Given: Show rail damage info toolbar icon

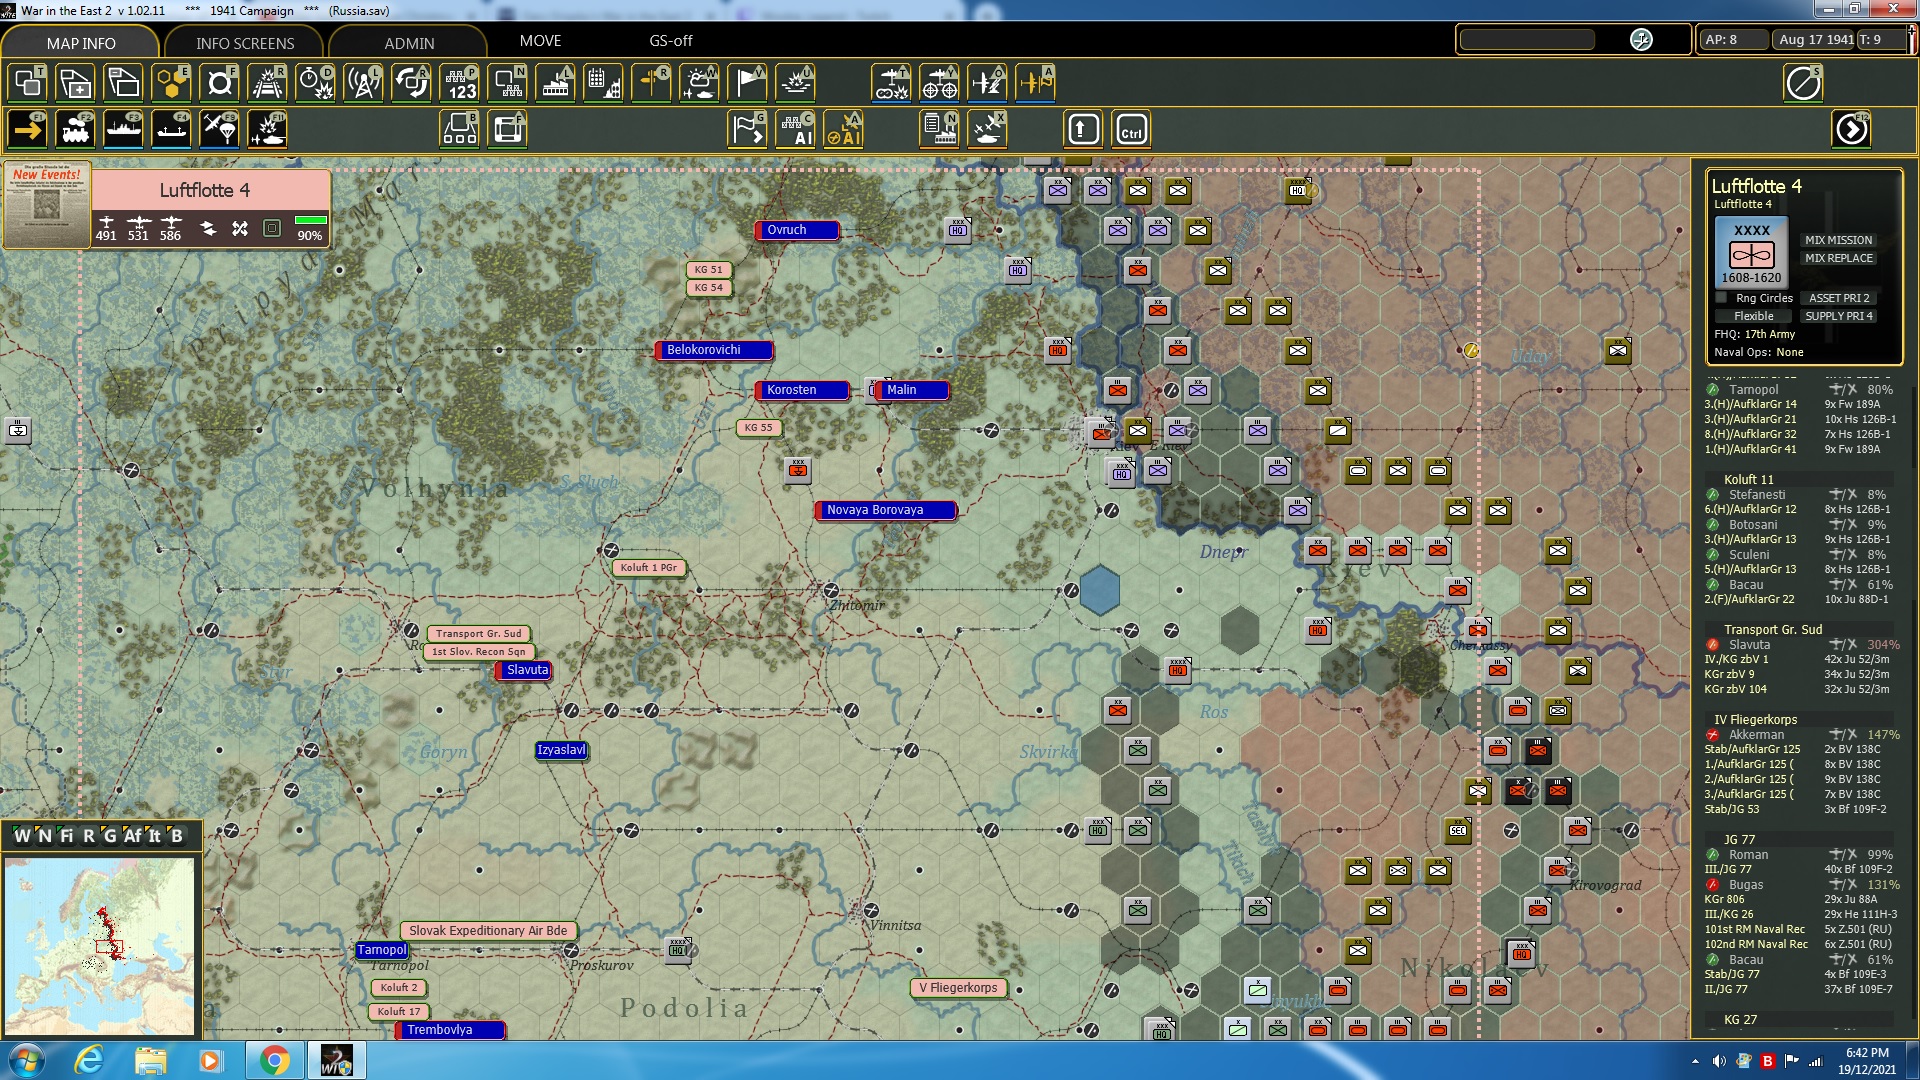Looking at the screenshot, I should click(268, 84).
